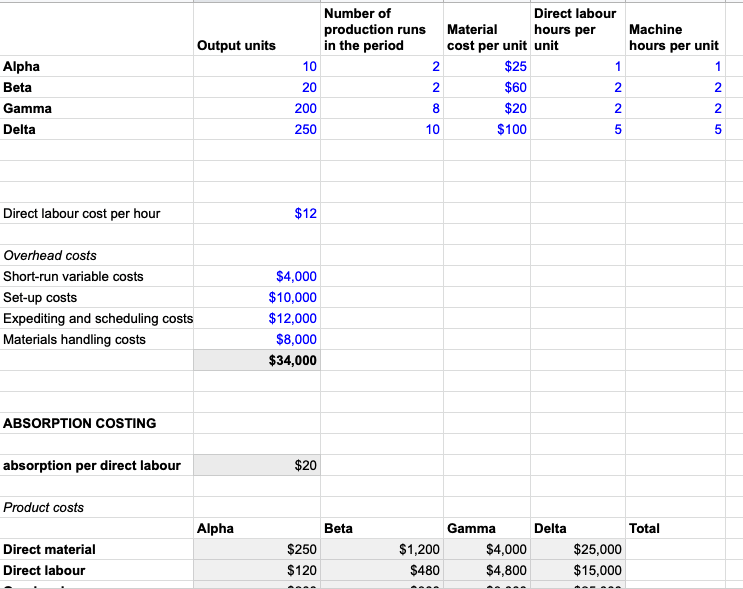Screen dimensions: 743x589
Task: Select the Short-run variable costs label
Action: (x=74, y=276)
